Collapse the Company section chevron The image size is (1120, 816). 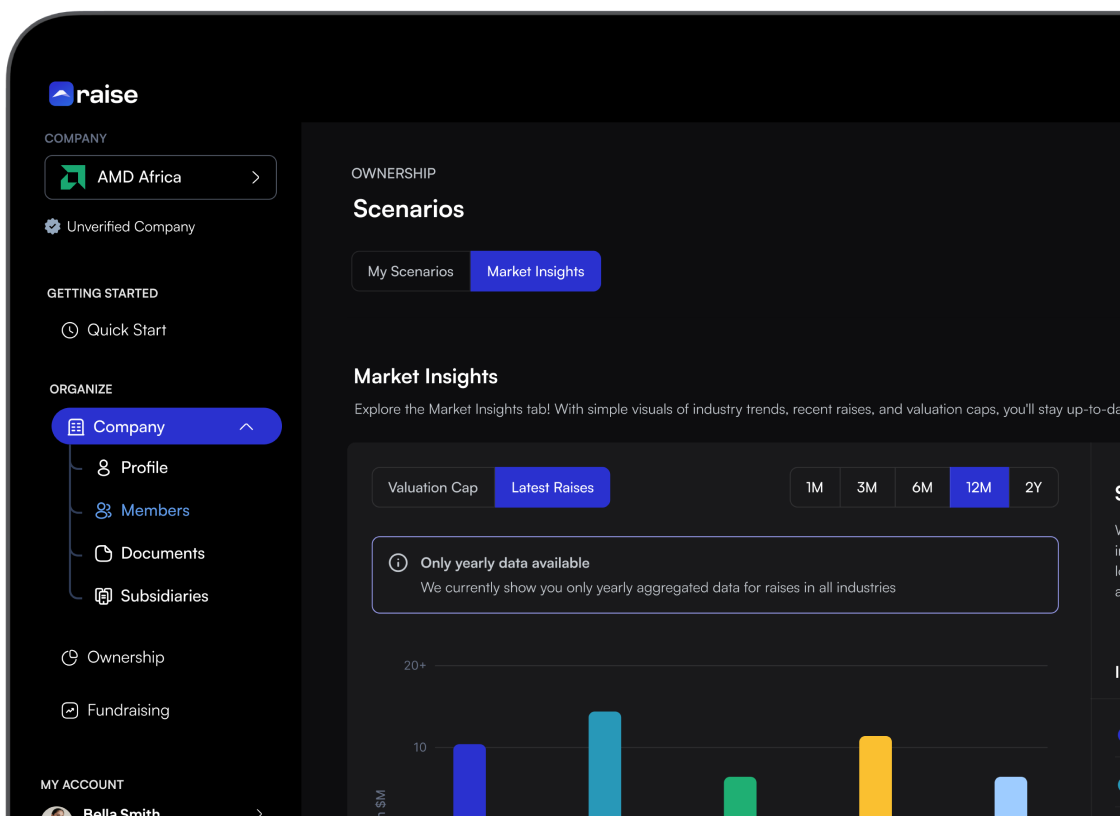click(246, 427)
